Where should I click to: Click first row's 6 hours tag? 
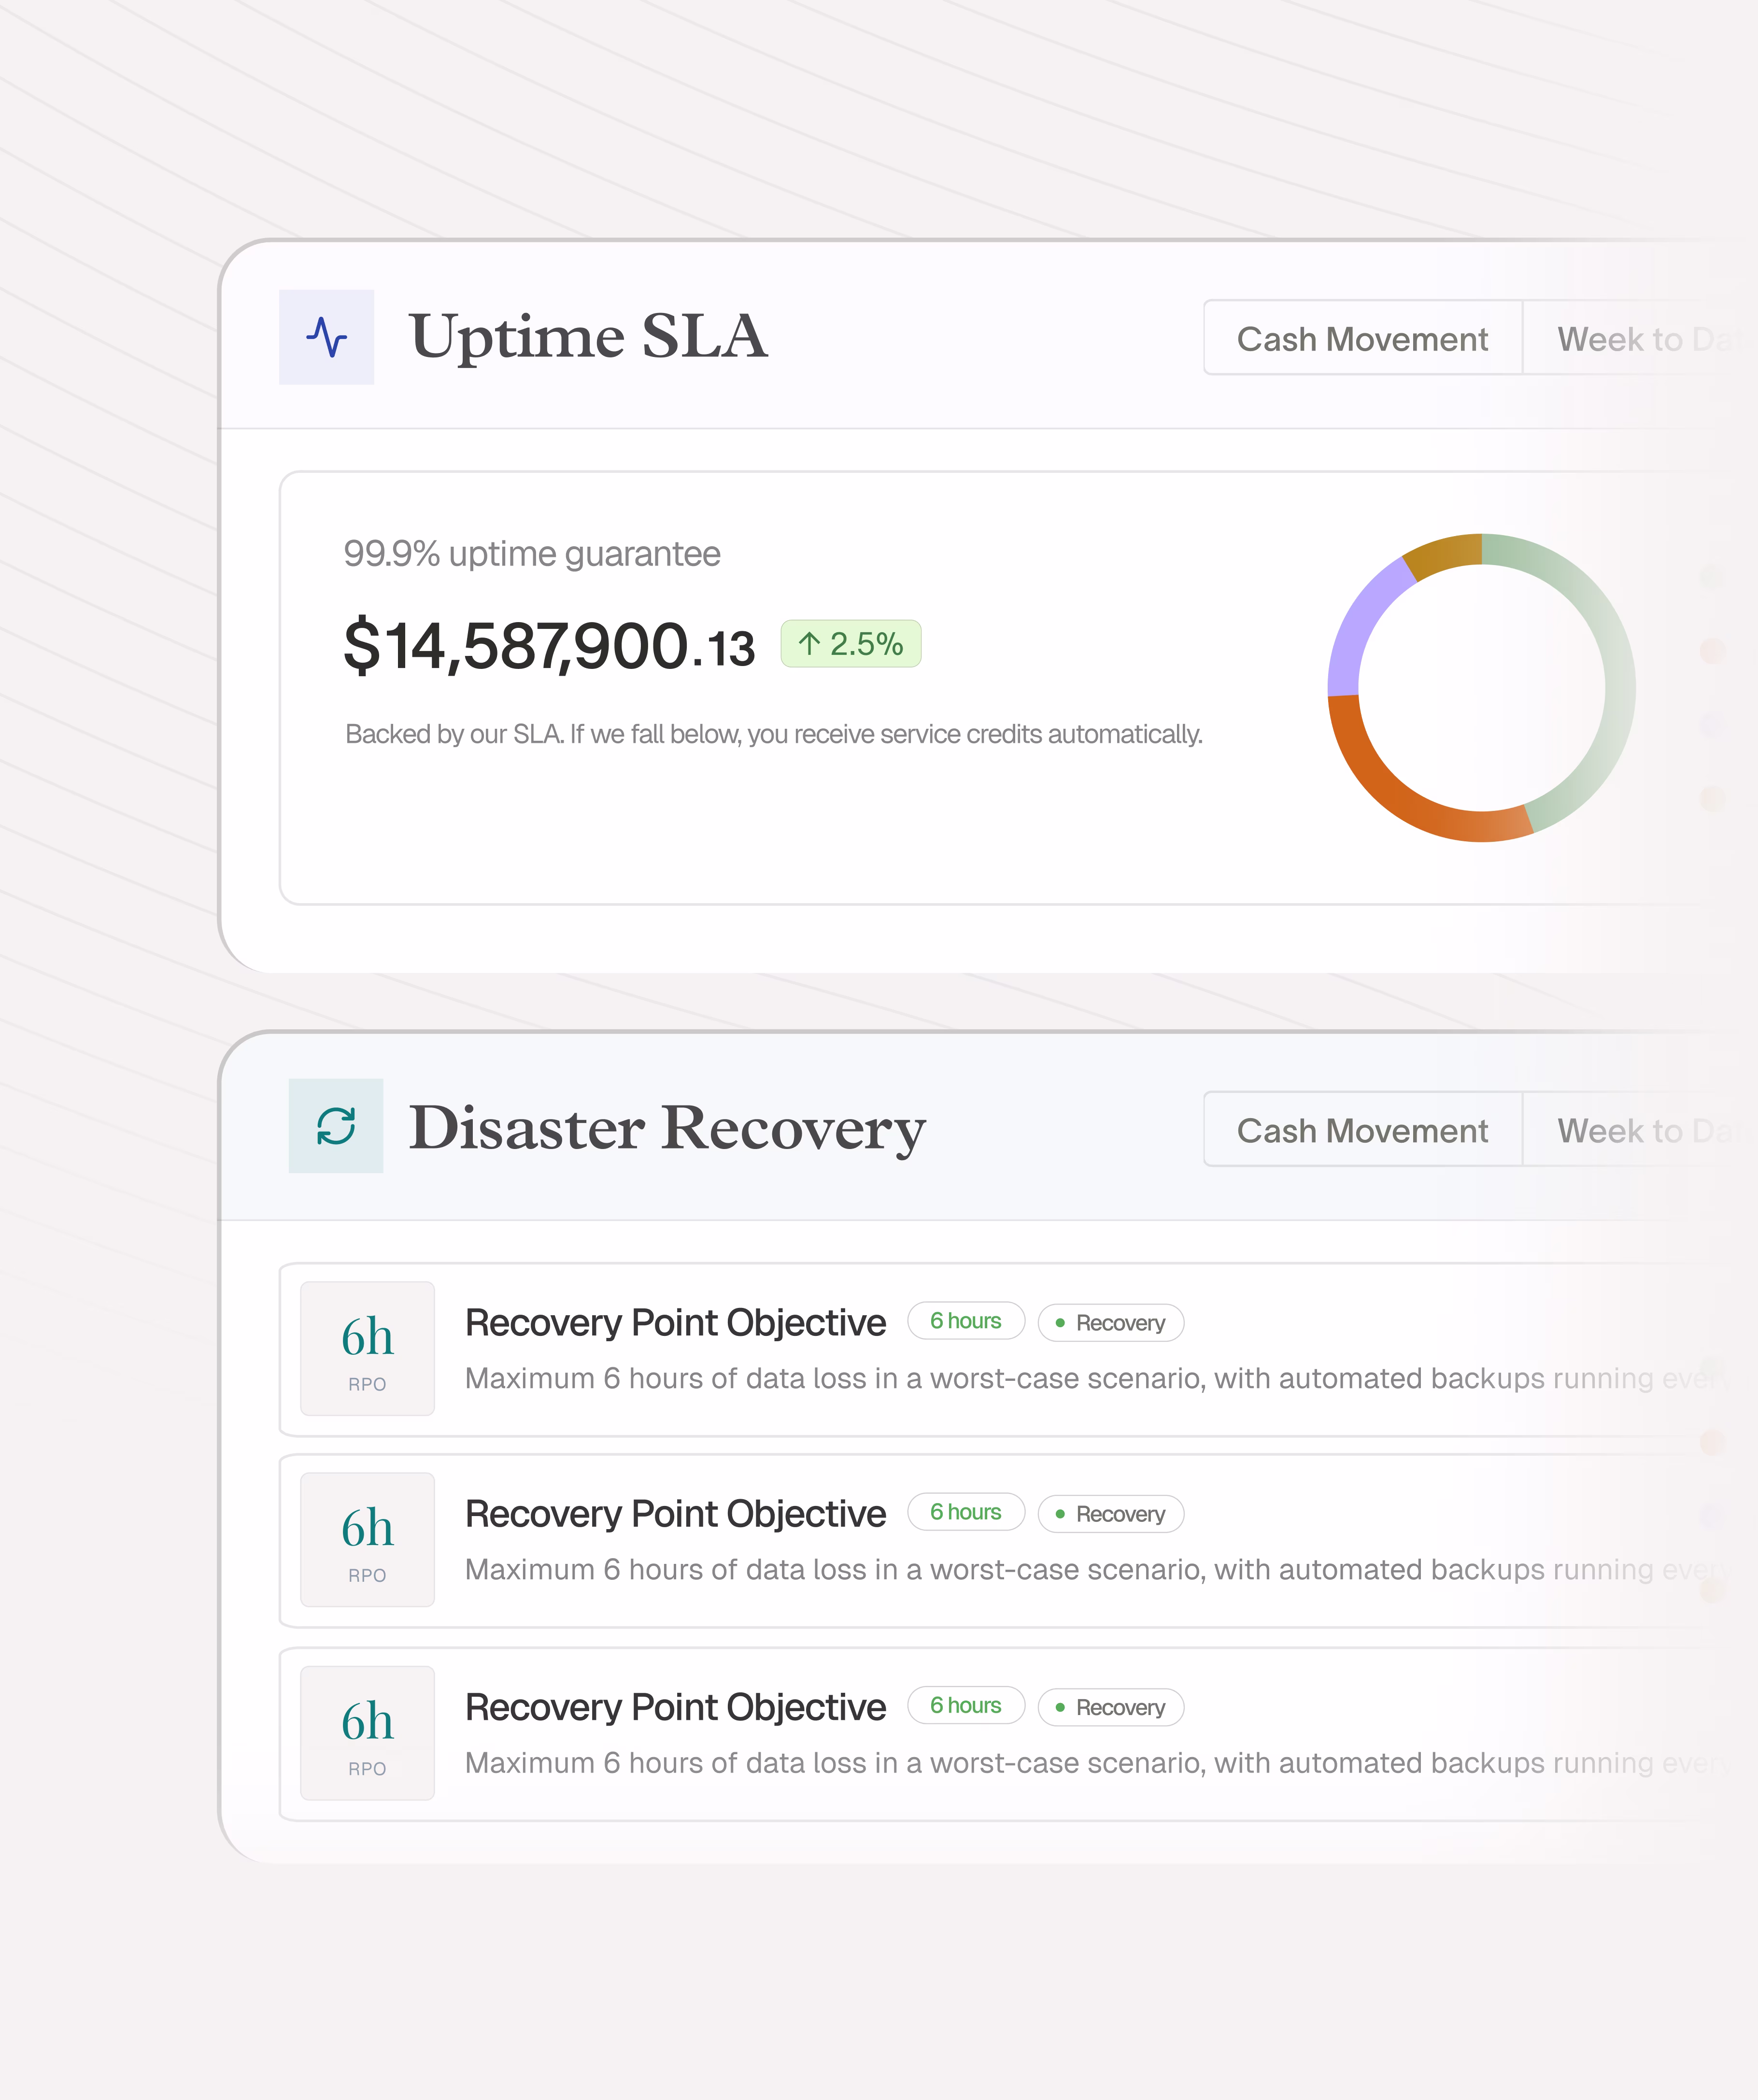coord(965,1321)
